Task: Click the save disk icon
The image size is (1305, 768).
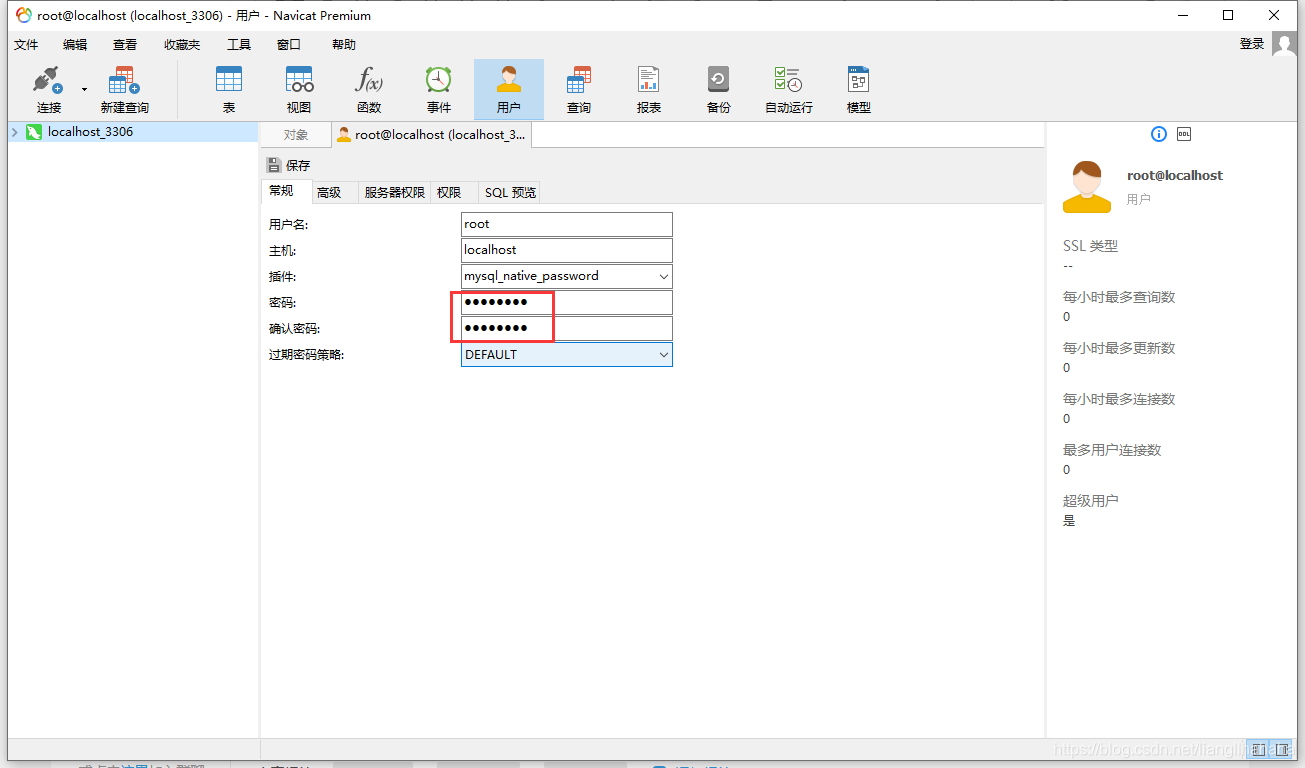Action: 274,165
